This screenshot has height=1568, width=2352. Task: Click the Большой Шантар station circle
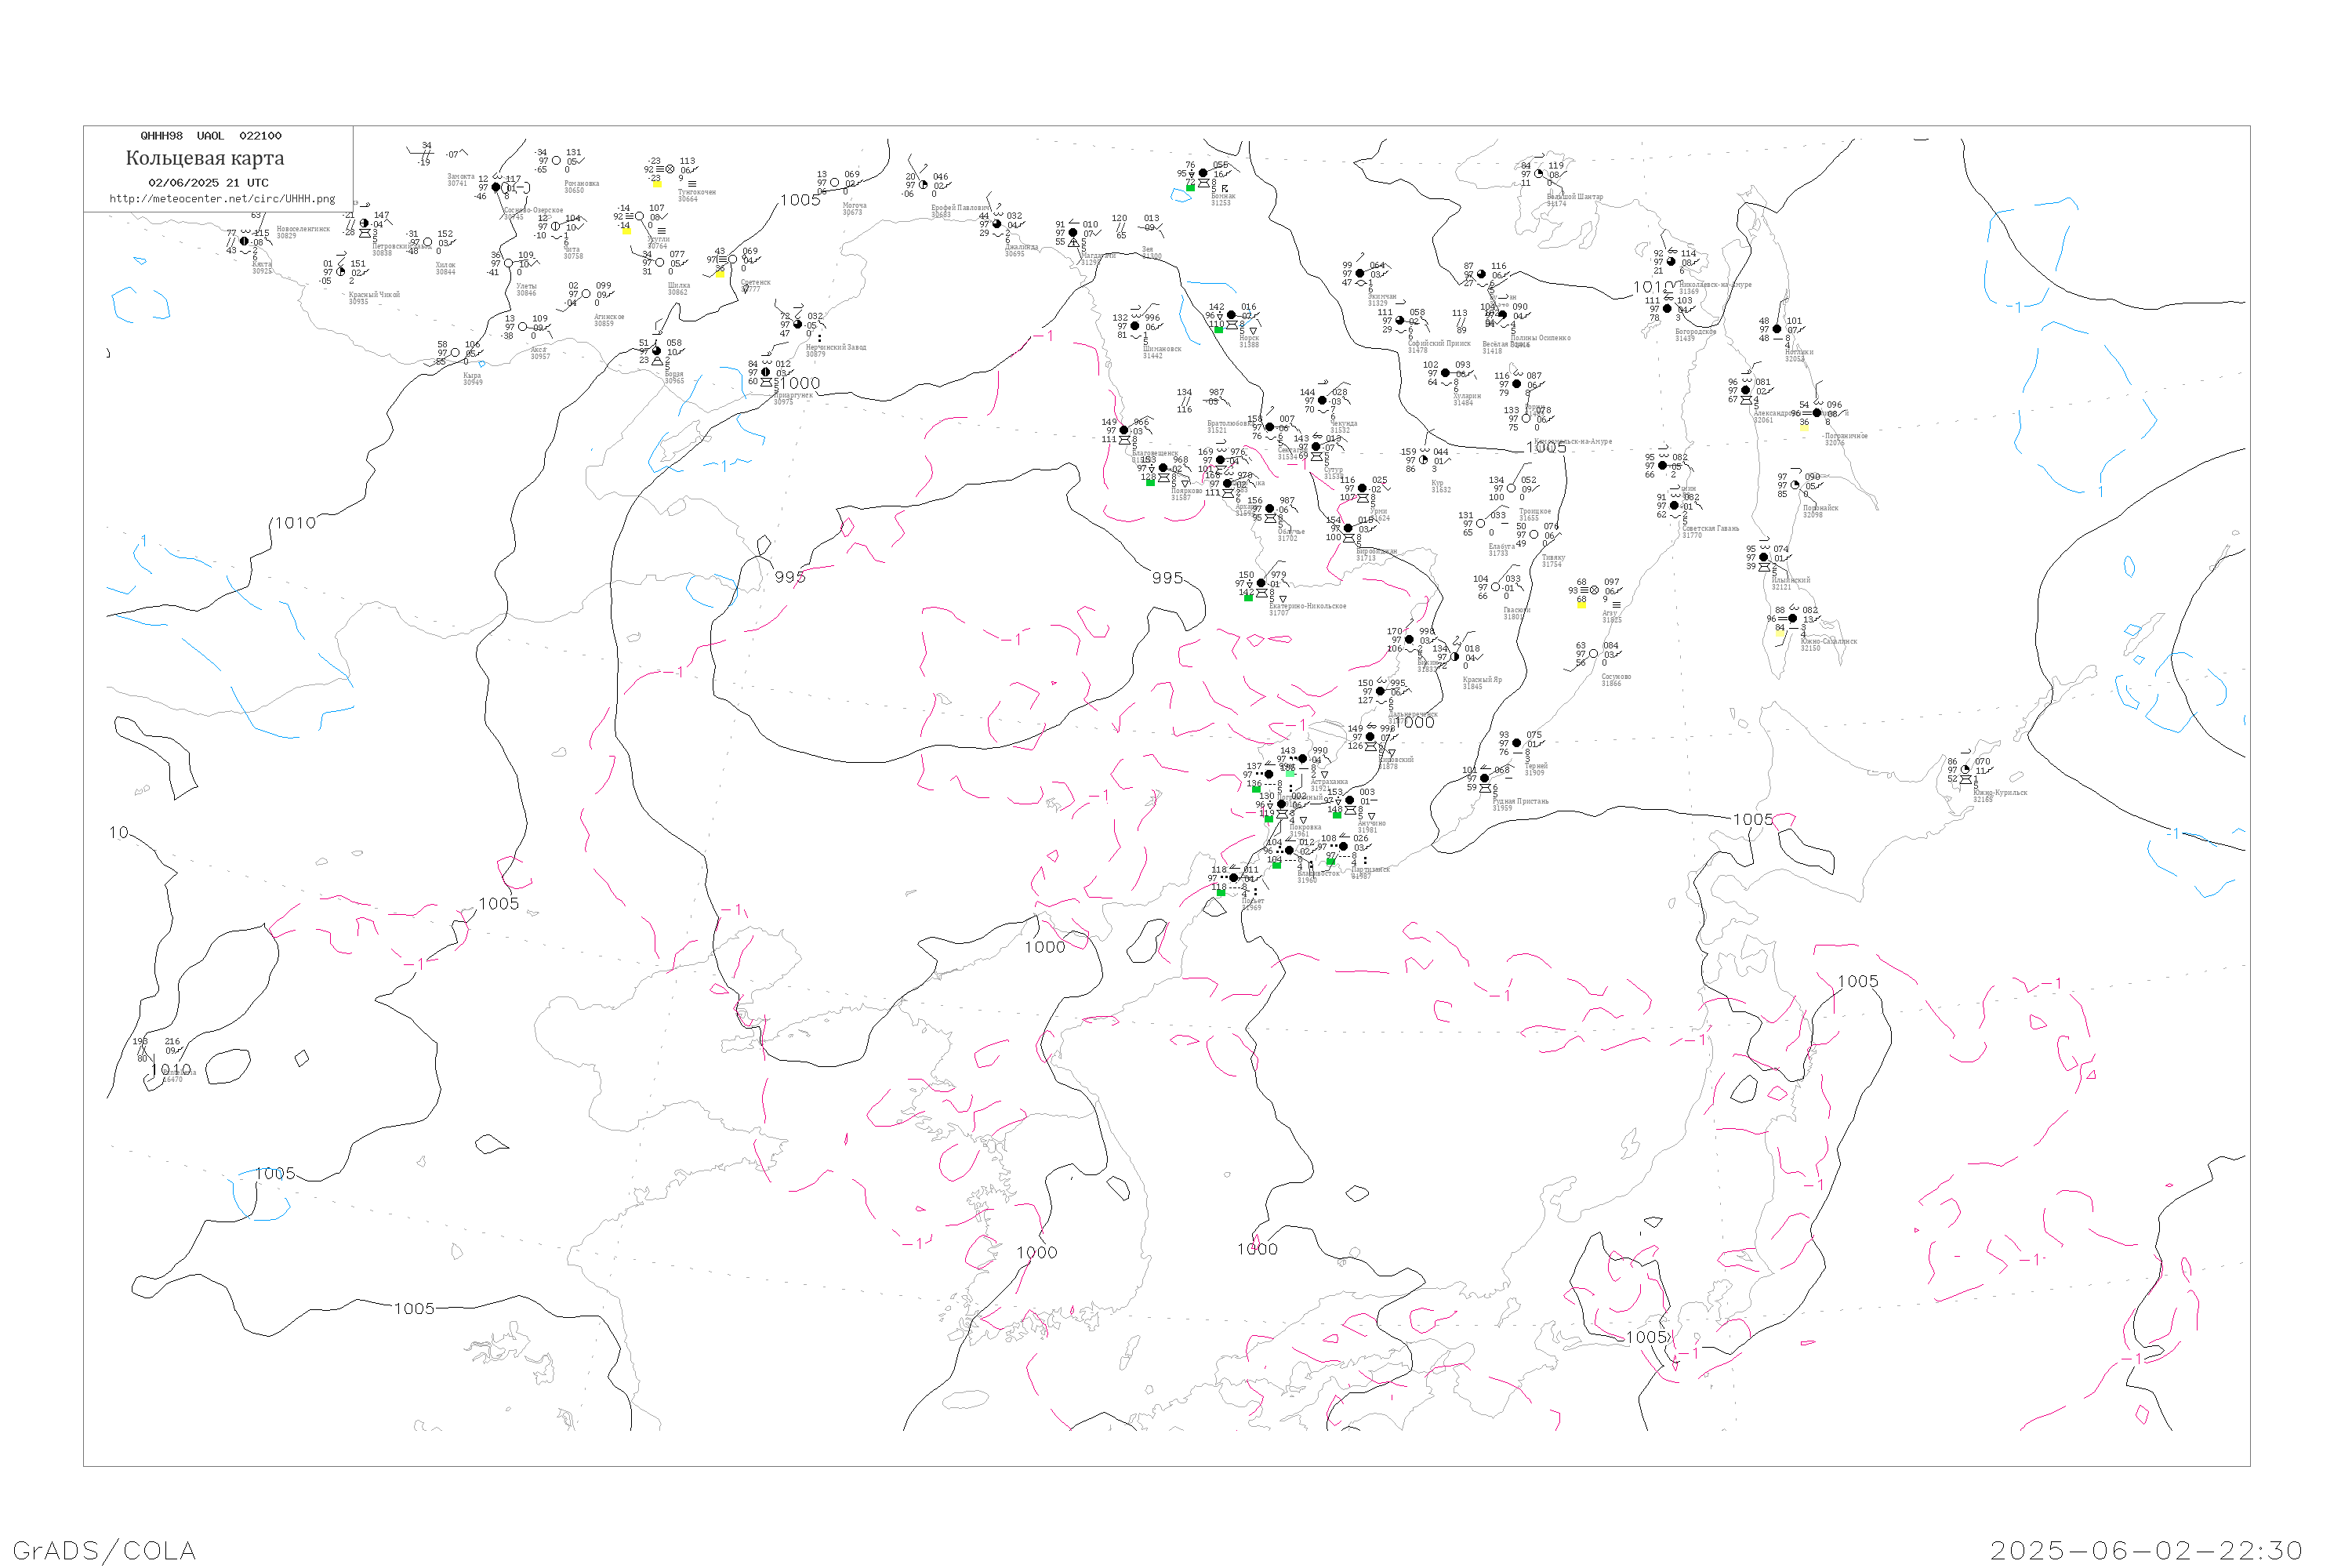click(1539, 174)
